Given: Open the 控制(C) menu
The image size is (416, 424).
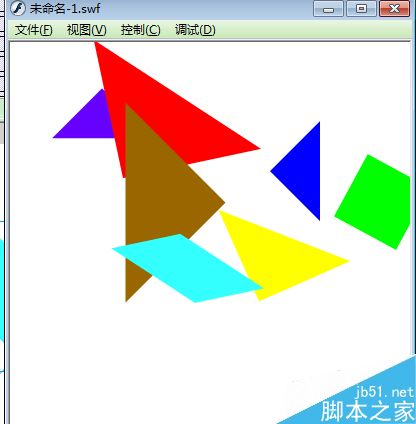Looking at the screenshot, I should point(141,30).
